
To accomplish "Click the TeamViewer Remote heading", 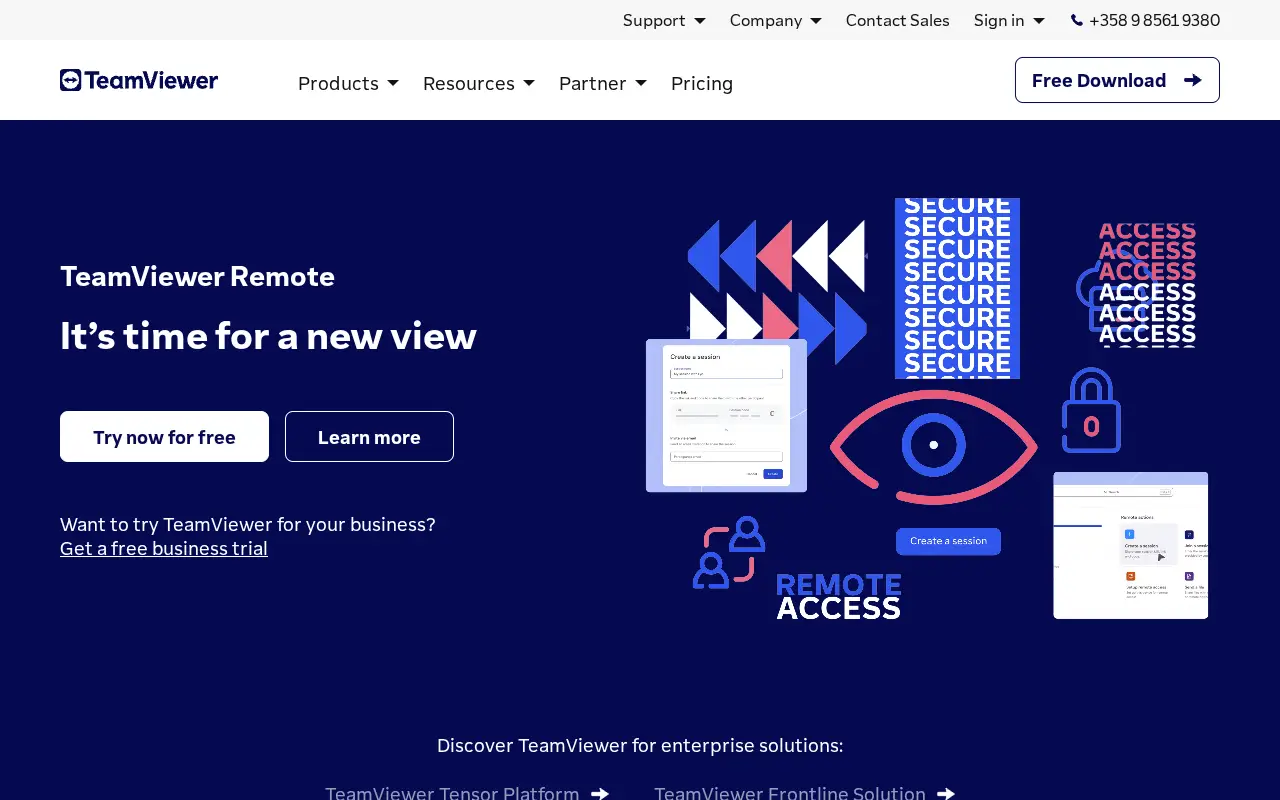I will pyautogui.click(x=197, y=276).
